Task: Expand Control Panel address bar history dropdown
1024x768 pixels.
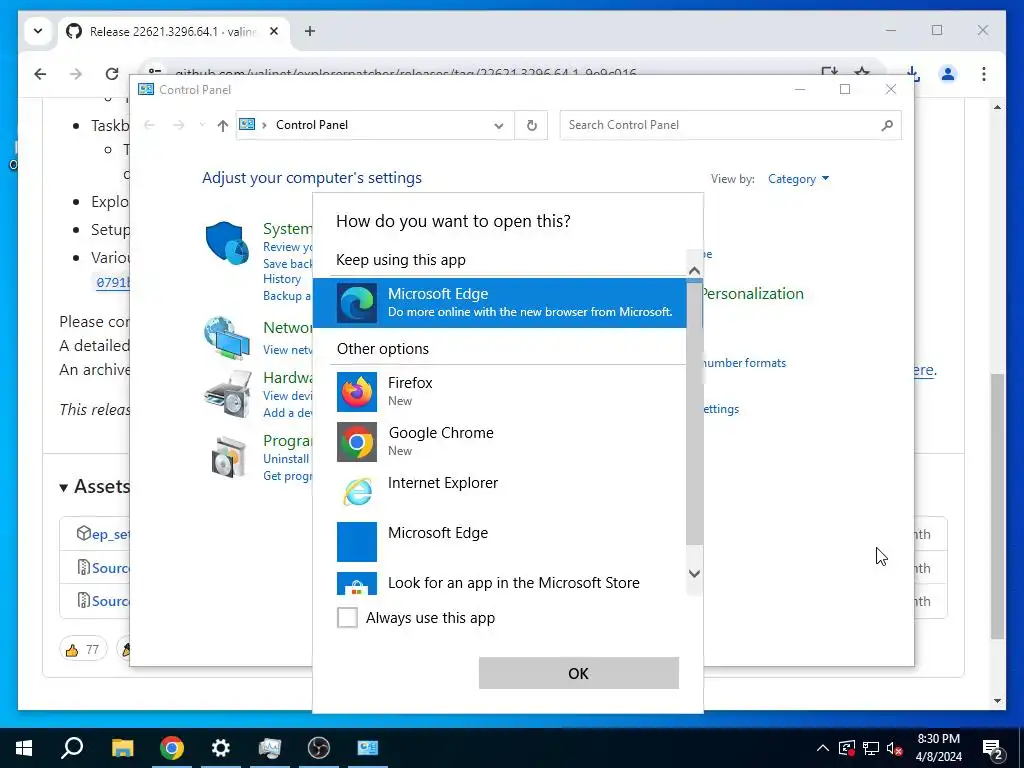Action: coord(499,125)
